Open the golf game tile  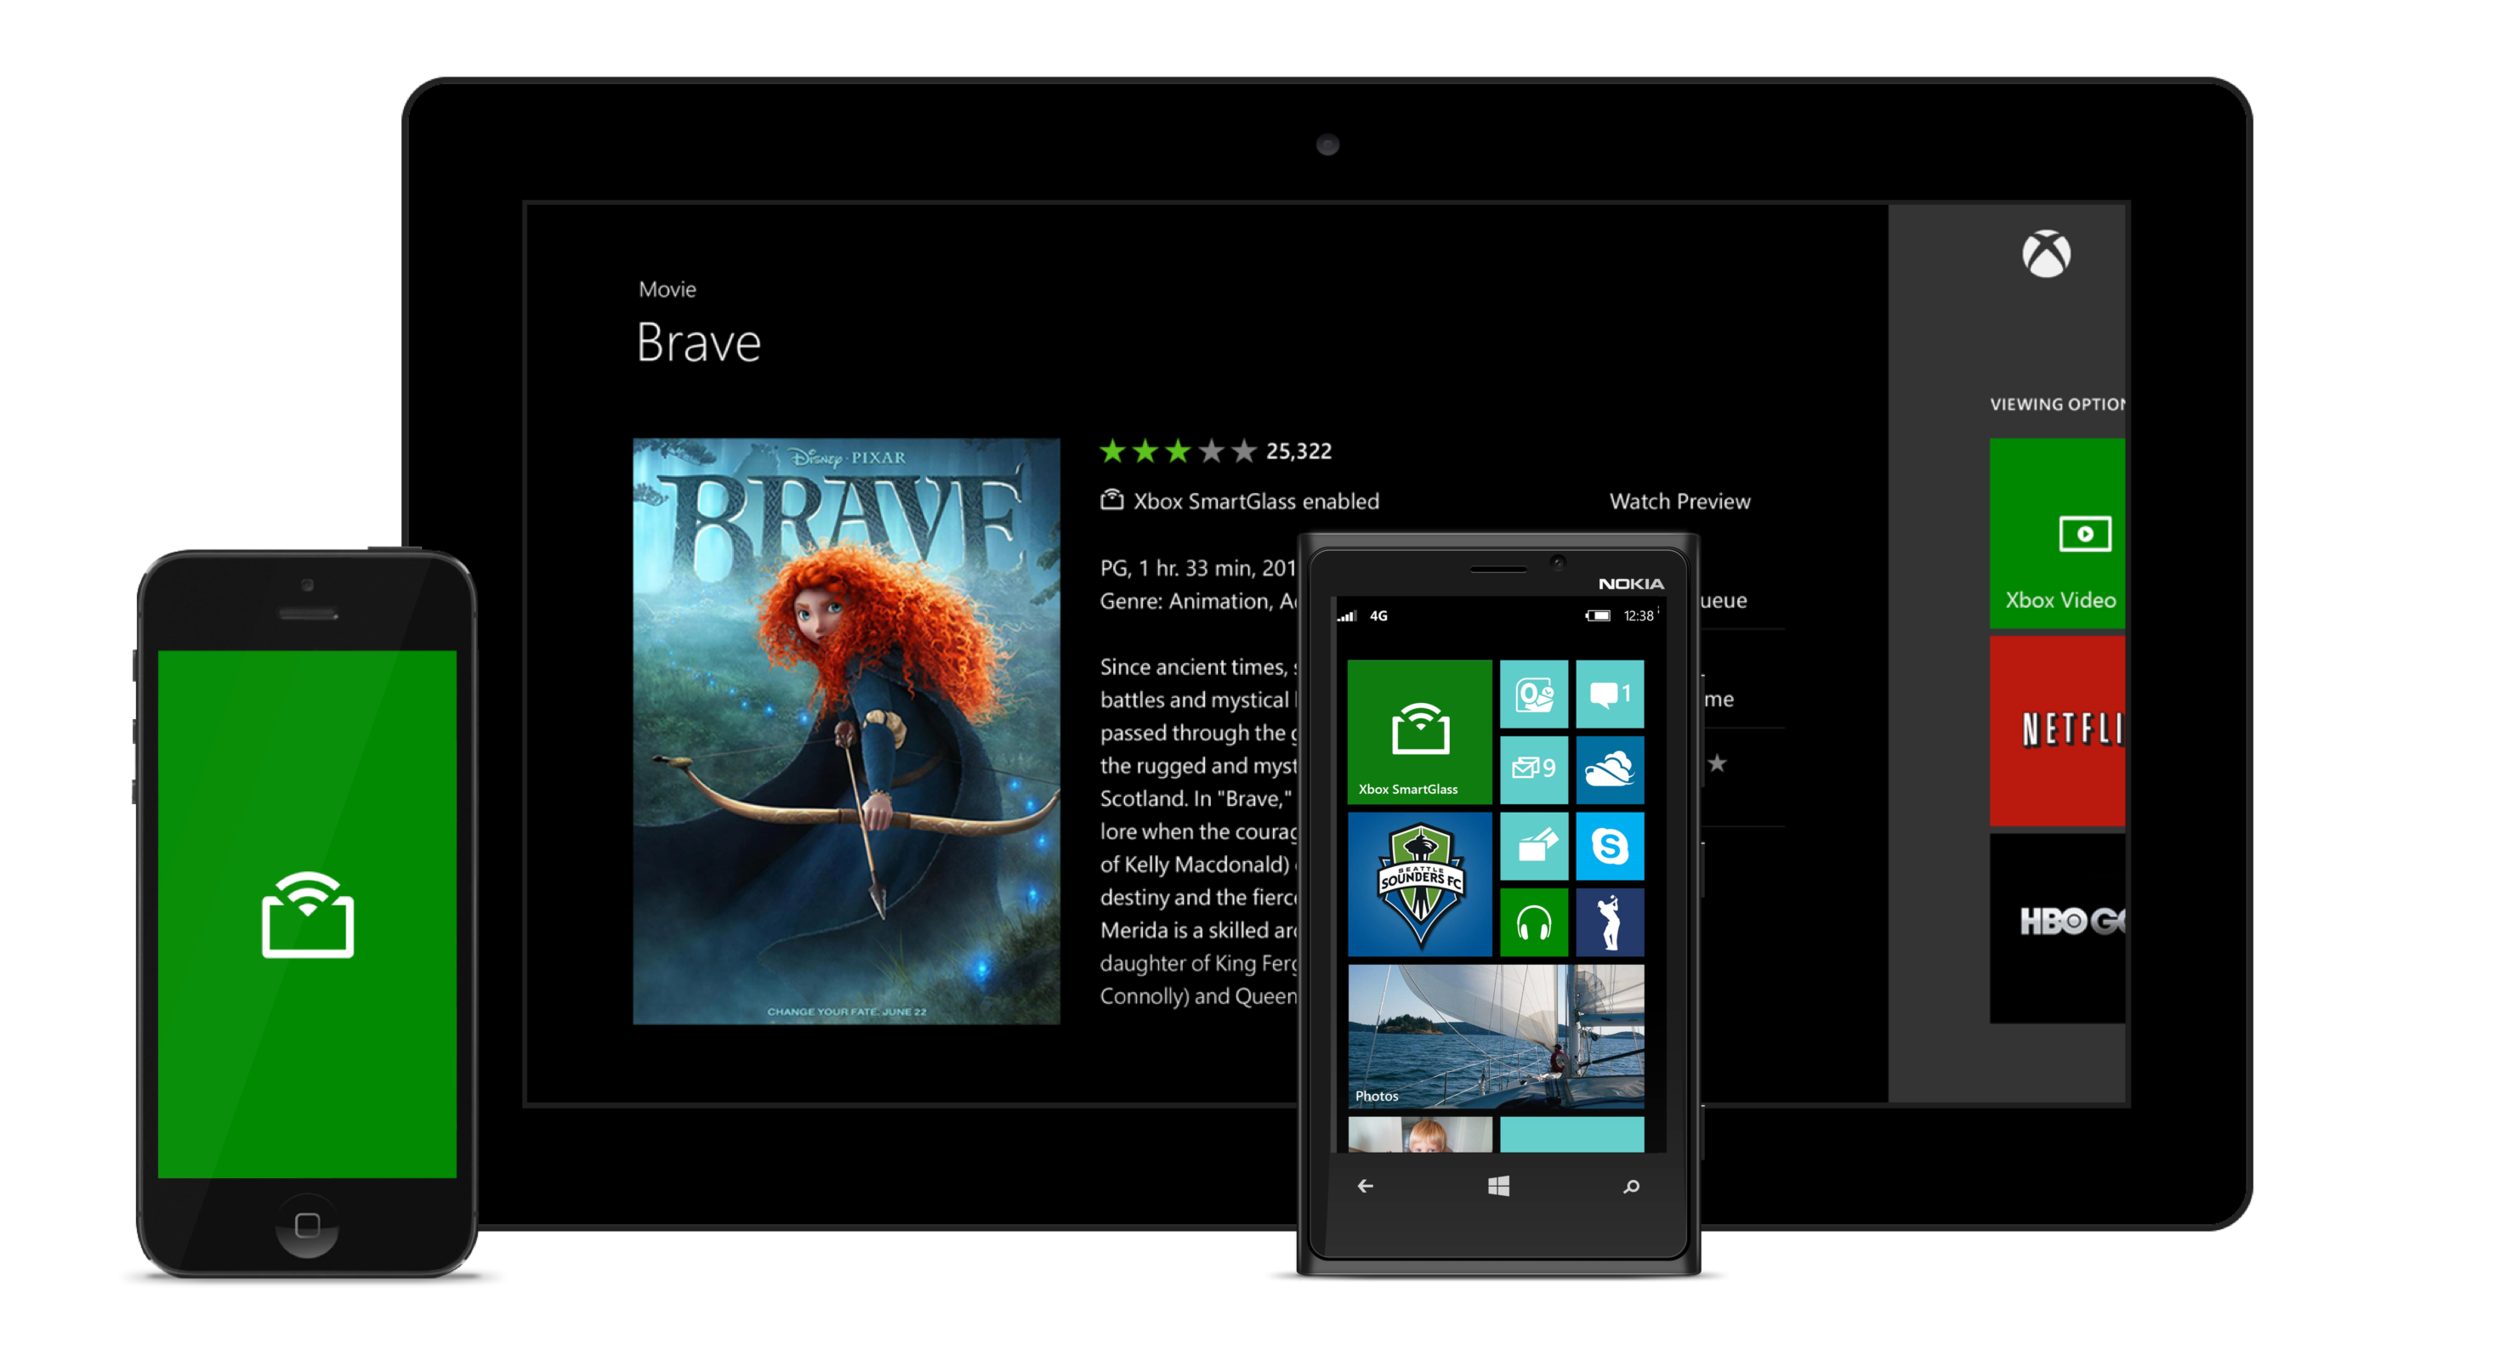click(x=1609, y=922)
